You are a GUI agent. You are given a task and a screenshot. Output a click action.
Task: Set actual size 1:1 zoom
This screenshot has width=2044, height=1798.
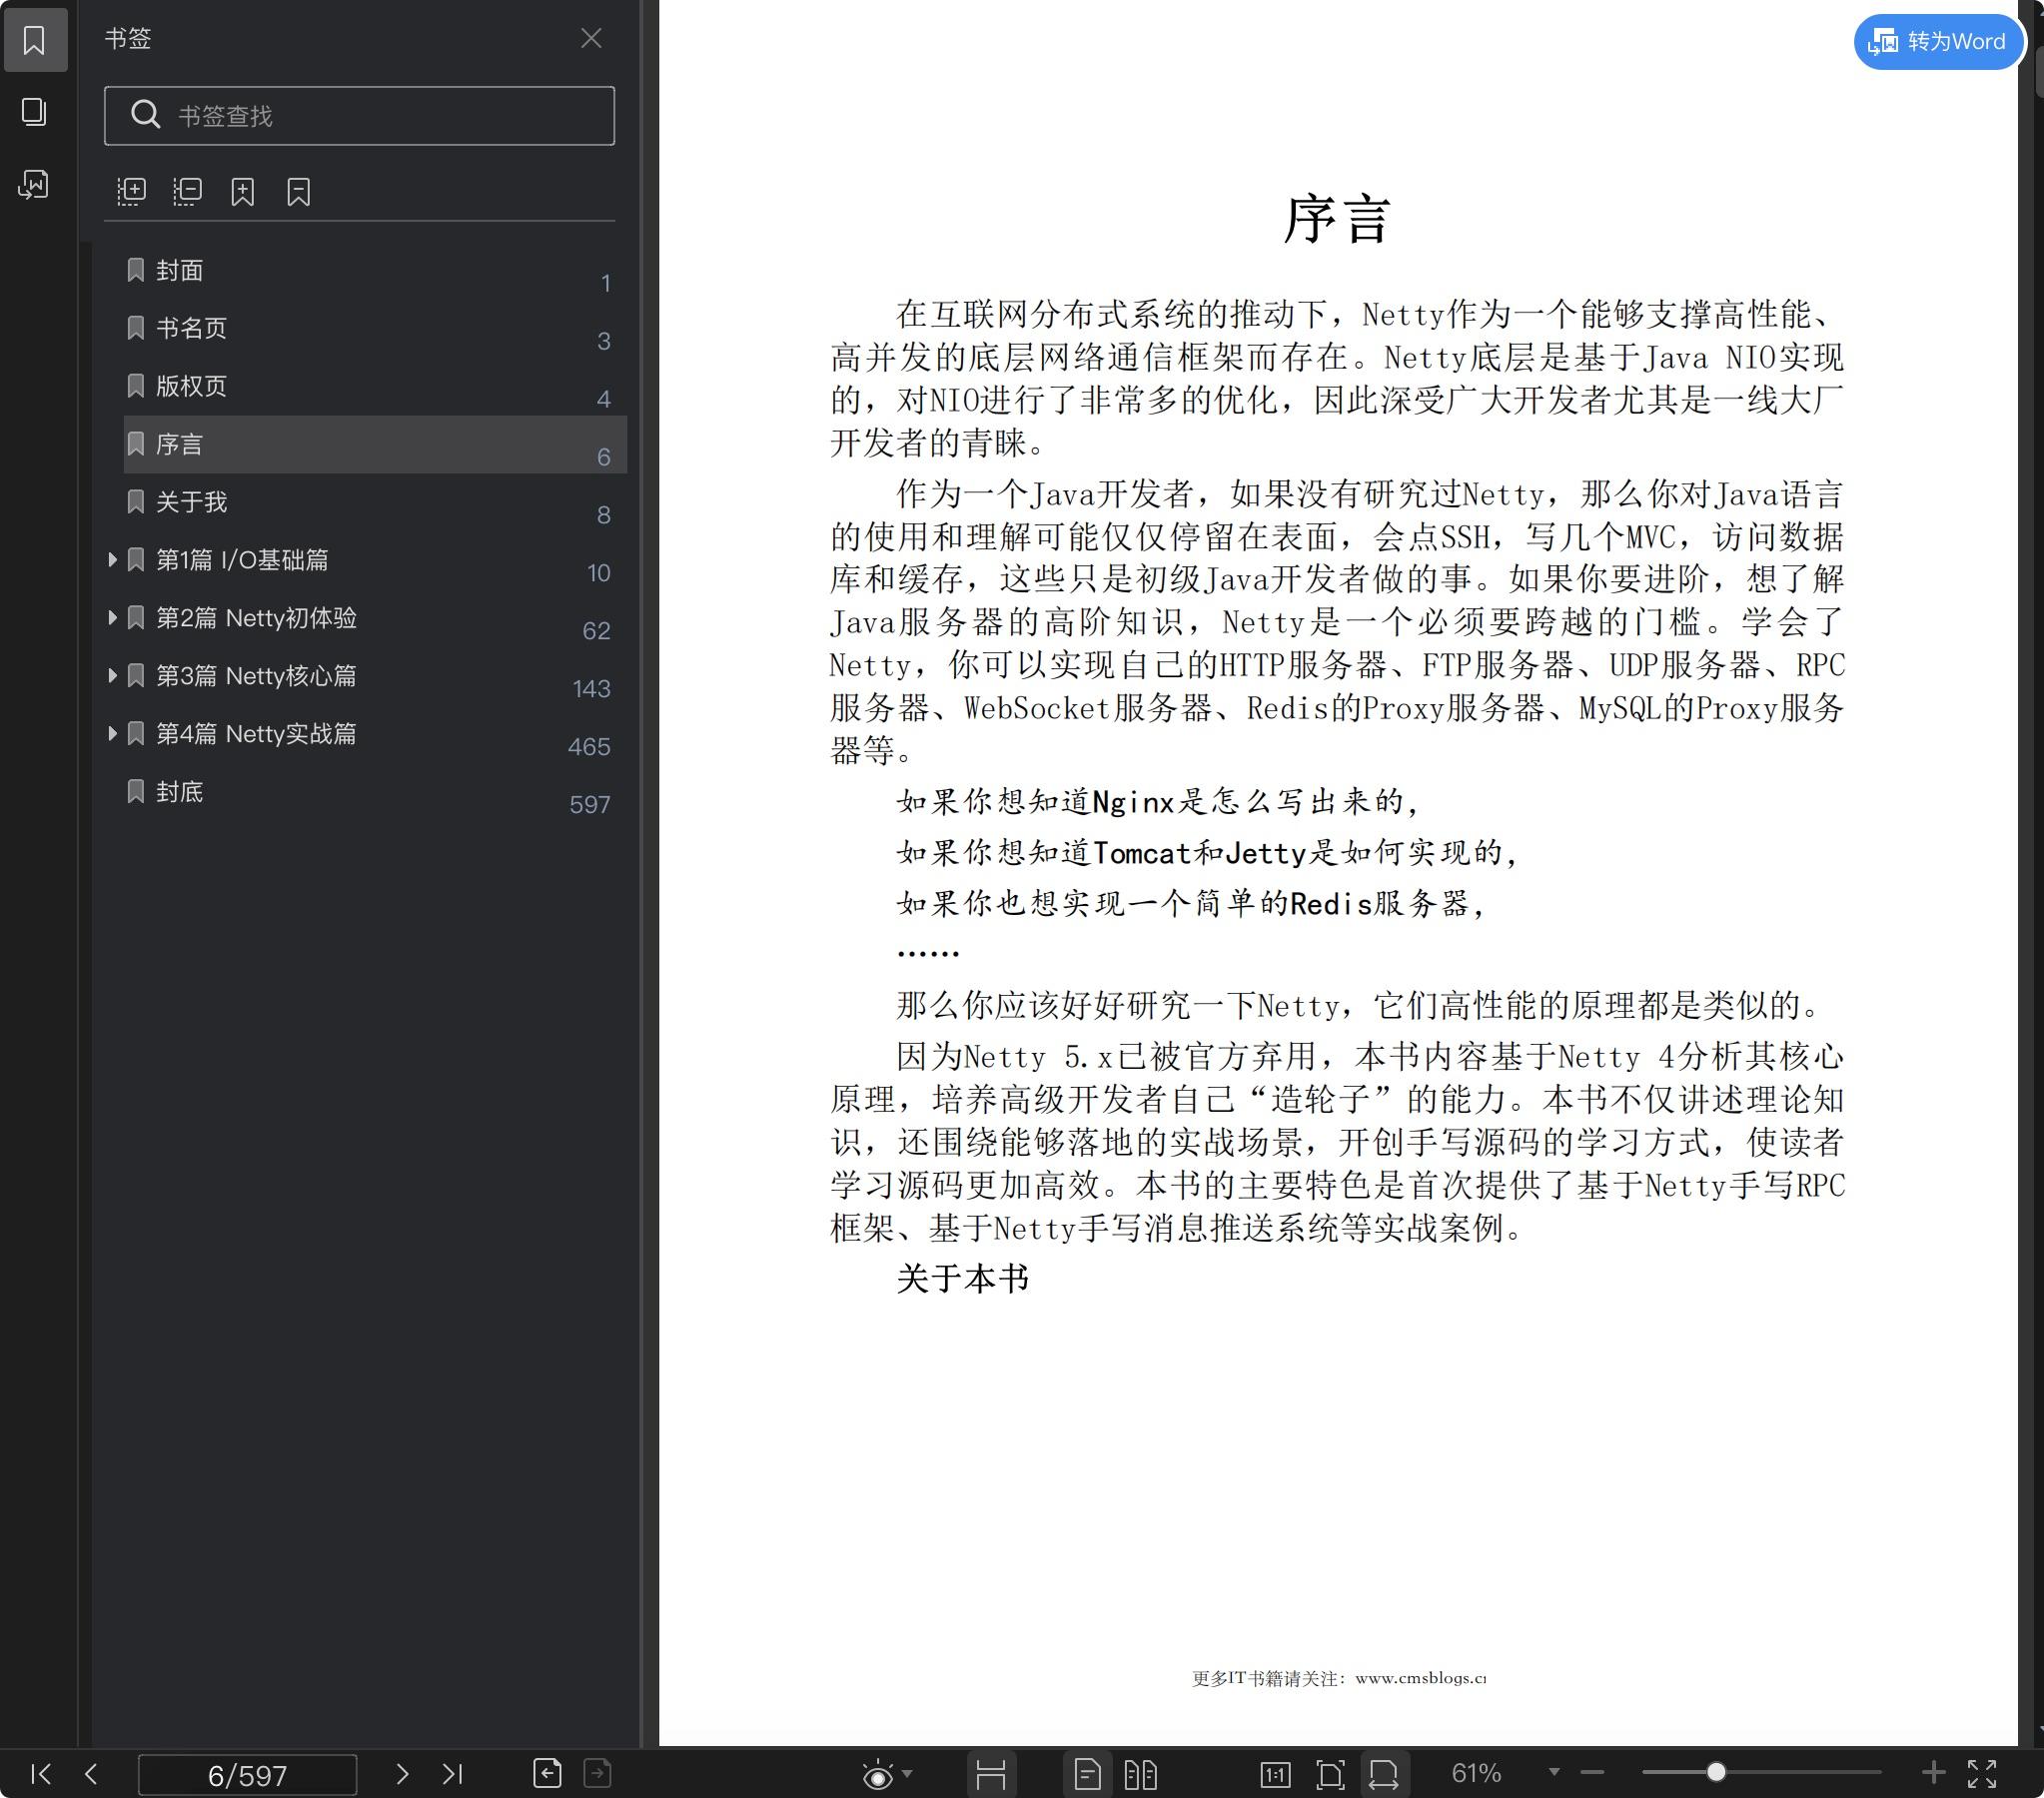(1275, 1775)
